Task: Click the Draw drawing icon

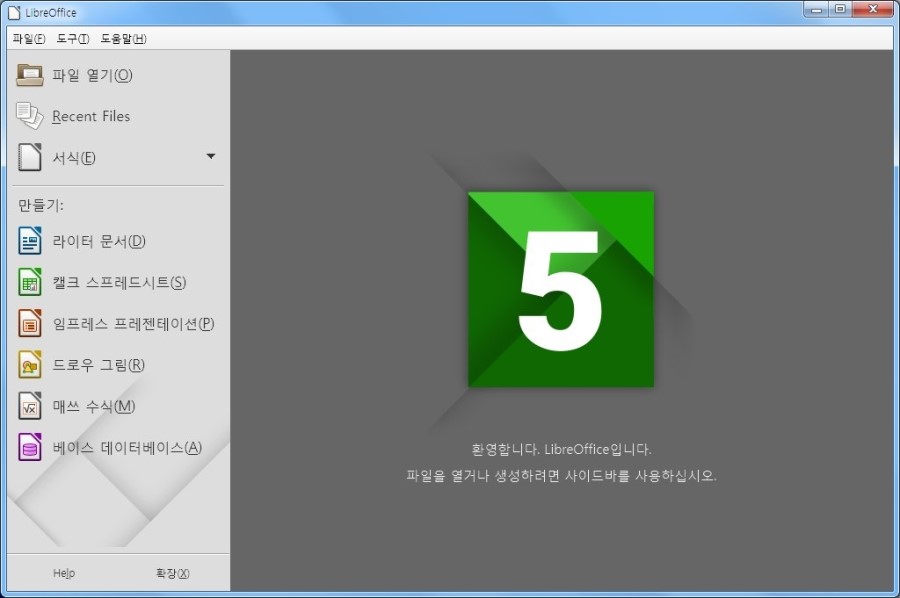Action: click(x=30, y=364)
